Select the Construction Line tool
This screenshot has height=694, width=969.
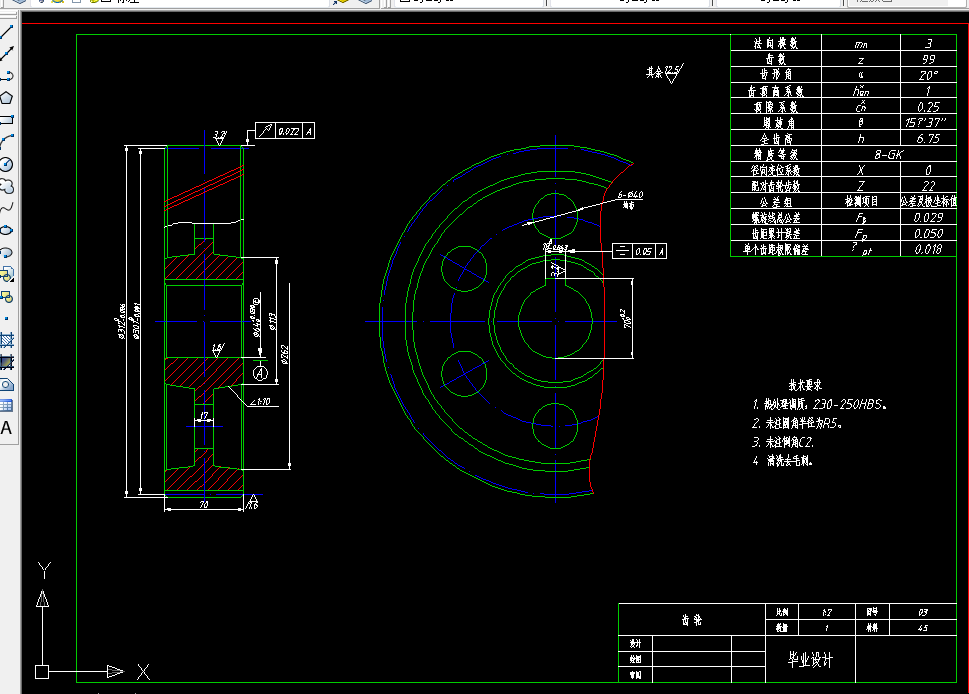pos(7,54)
